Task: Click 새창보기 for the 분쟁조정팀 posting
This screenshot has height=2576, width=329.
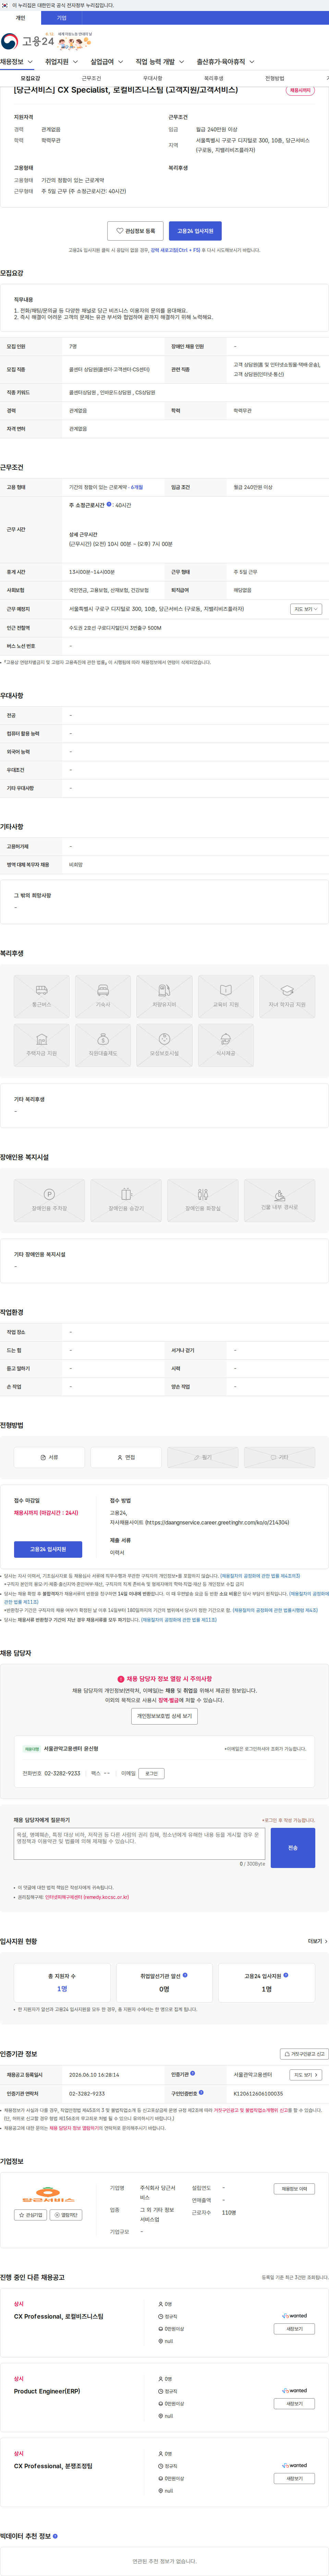Action: click(x=294, y=2478)
